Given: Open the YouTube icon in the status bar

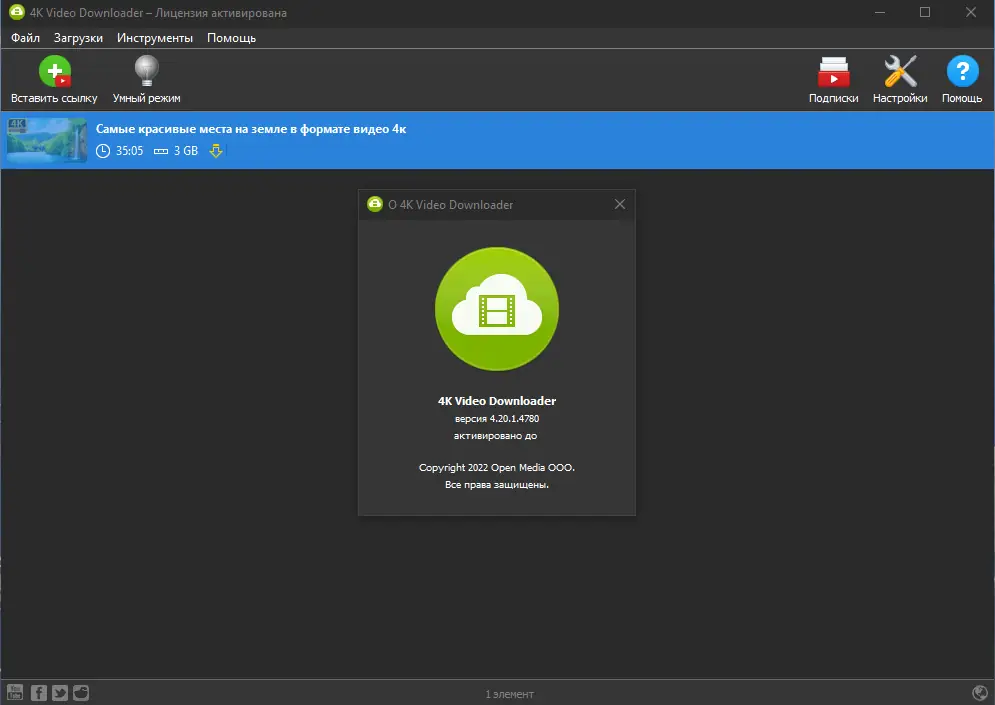Looking at the screenshot, I should (16, 692).
